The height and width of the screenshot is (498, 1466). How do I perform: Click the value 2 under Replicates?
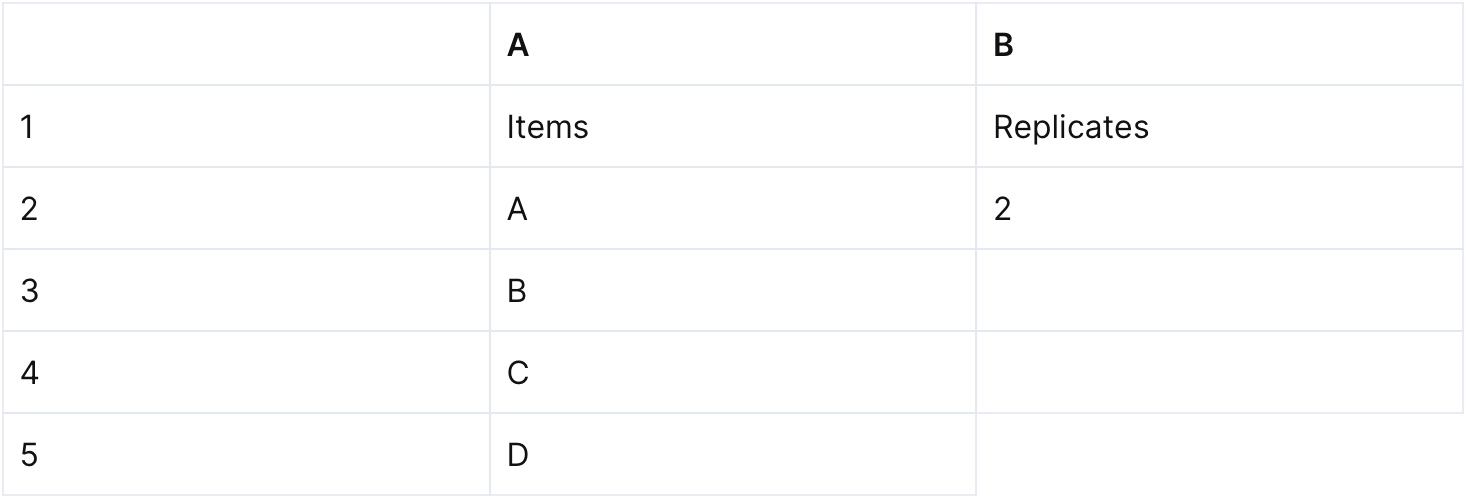click(x=1219, y=209)
